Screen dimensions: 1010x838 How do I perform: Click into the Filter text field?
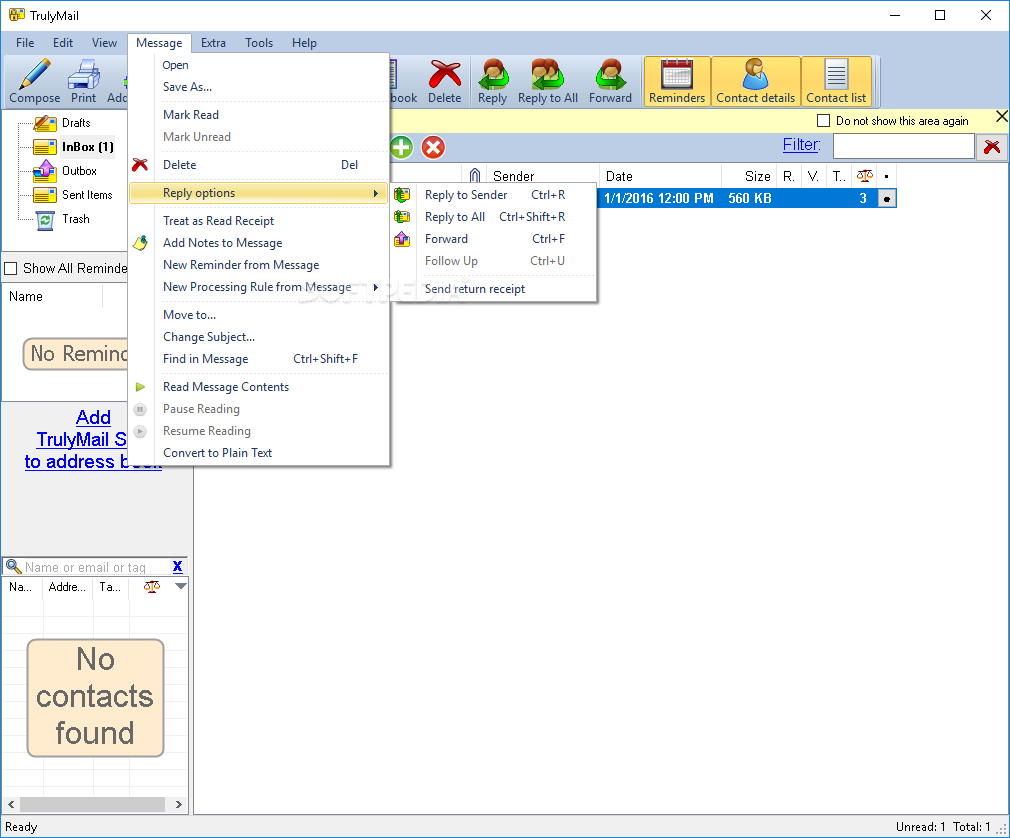[x=903, y=146]
